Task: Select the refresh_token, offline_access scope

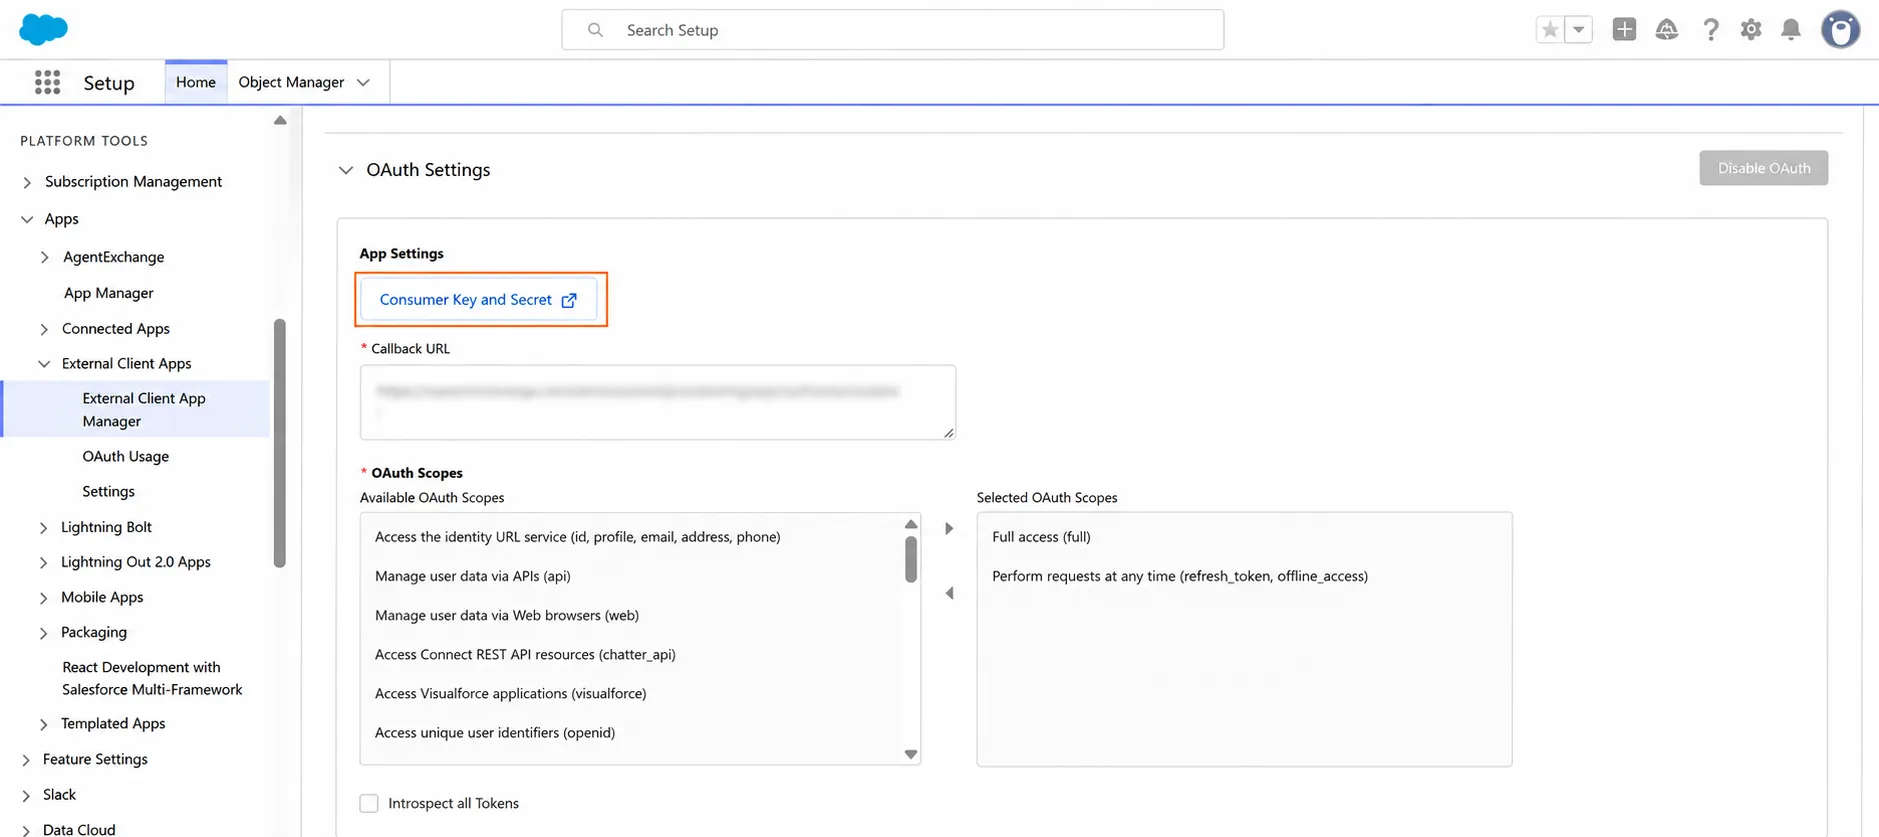Action: coord(1180,576)
